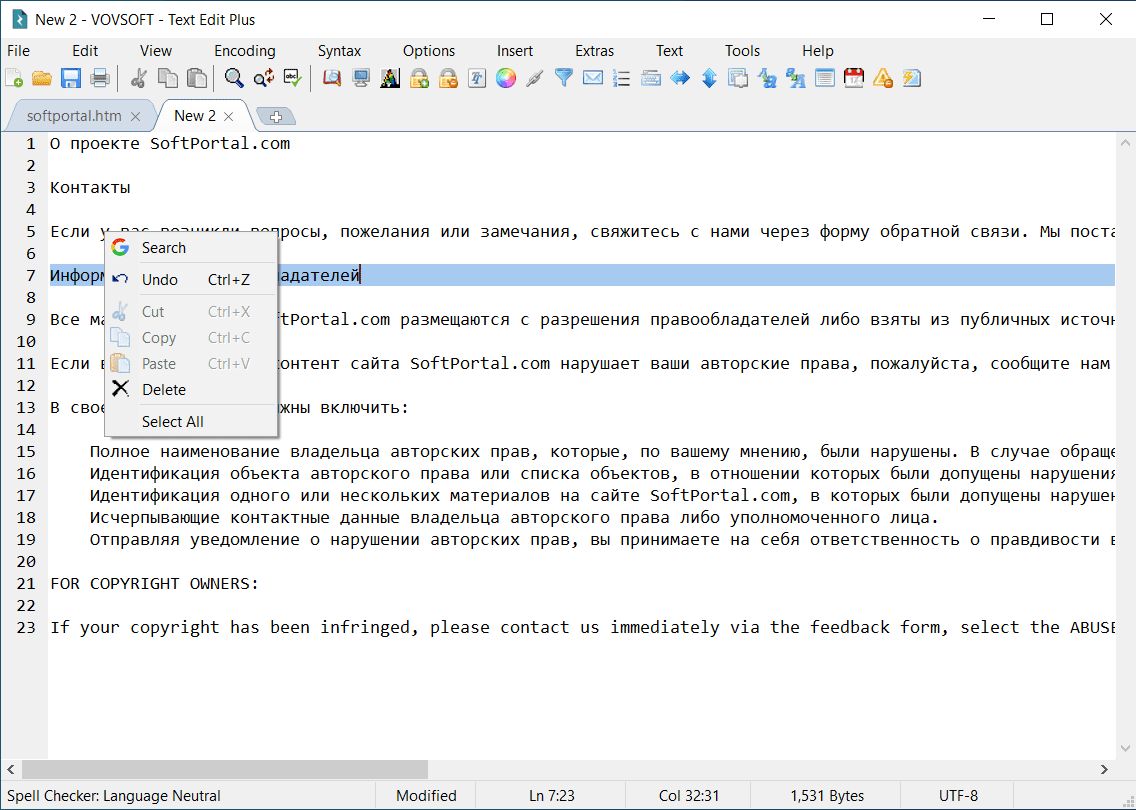Click the computer monitor toolbar icon

point(361,78)
